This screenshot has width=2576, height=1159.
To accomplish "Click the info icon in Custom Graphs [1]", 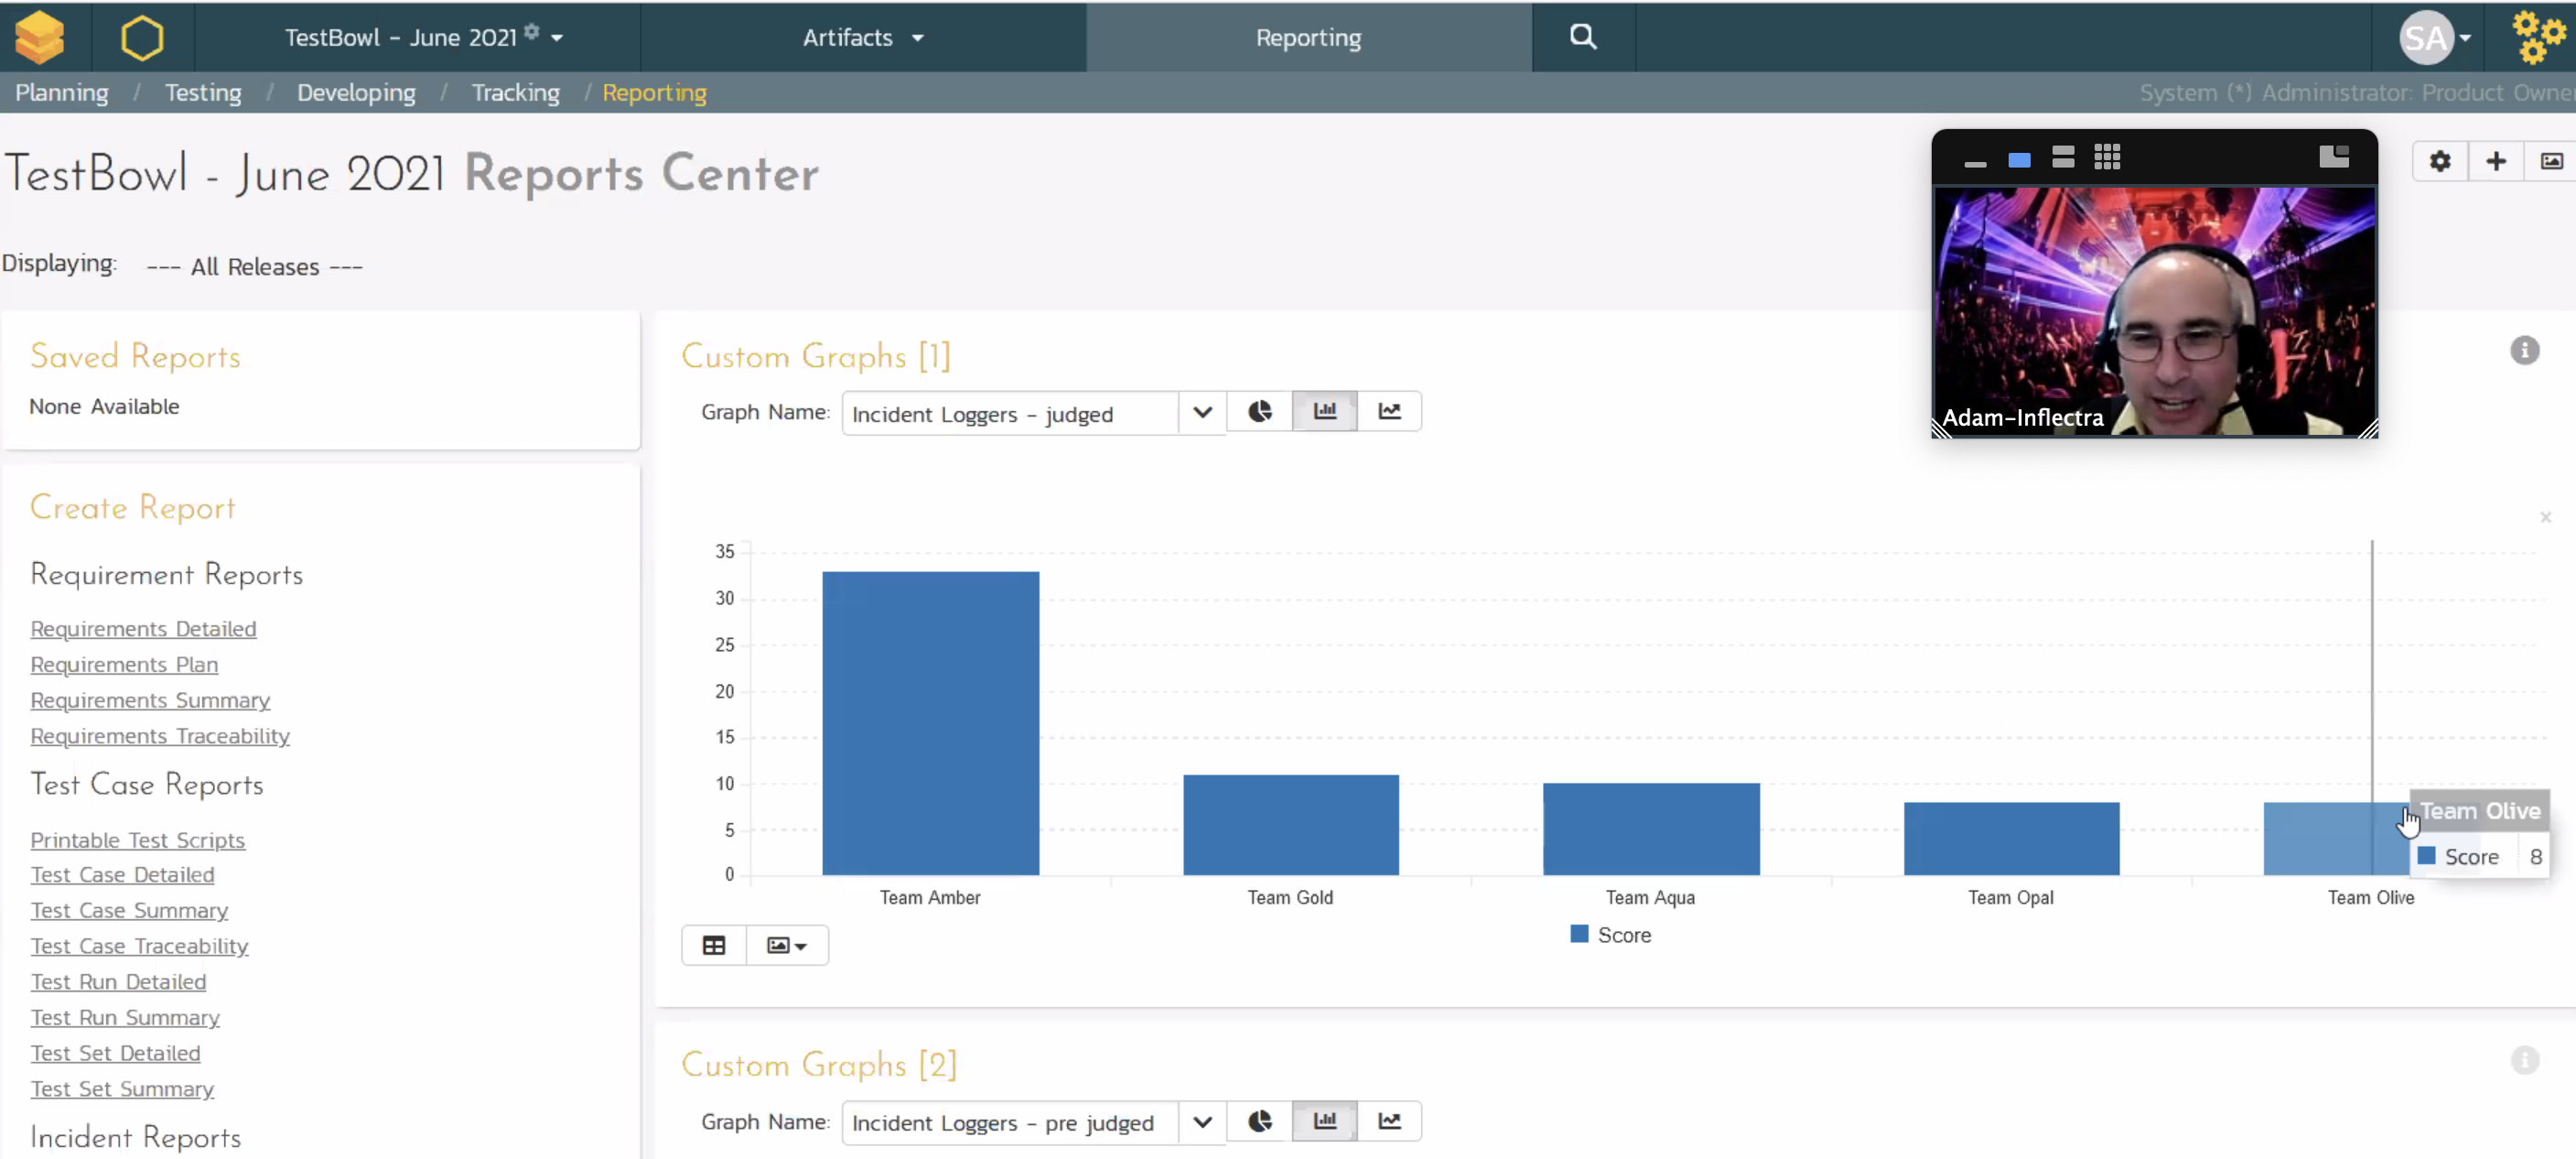I will (x=2524, y=350).
